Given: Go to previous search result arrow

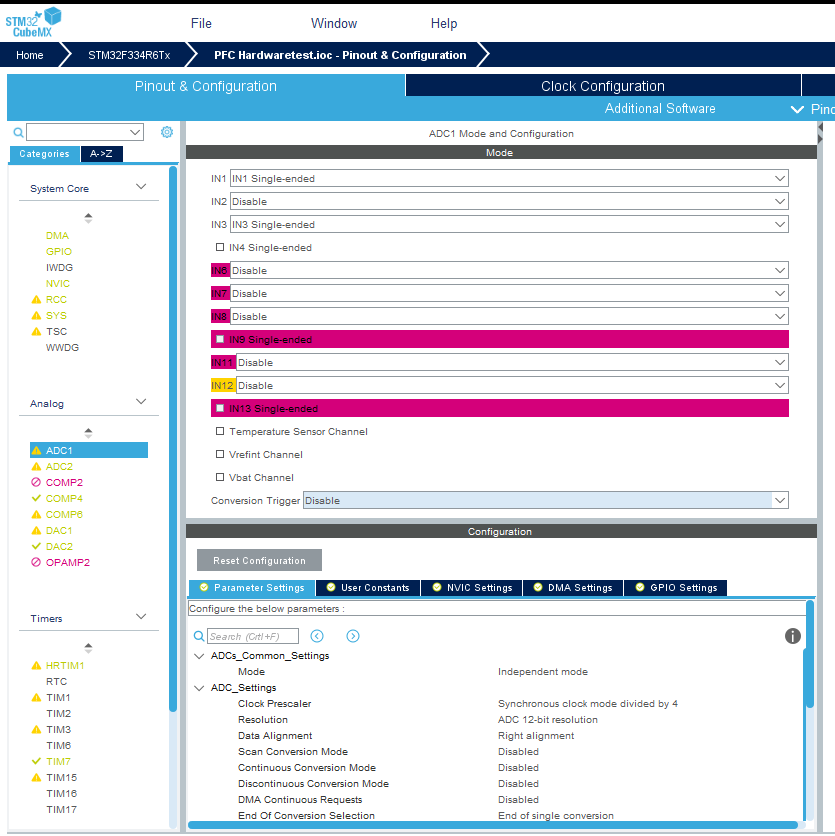Looking at the screenshot, I should pos(317,636).
